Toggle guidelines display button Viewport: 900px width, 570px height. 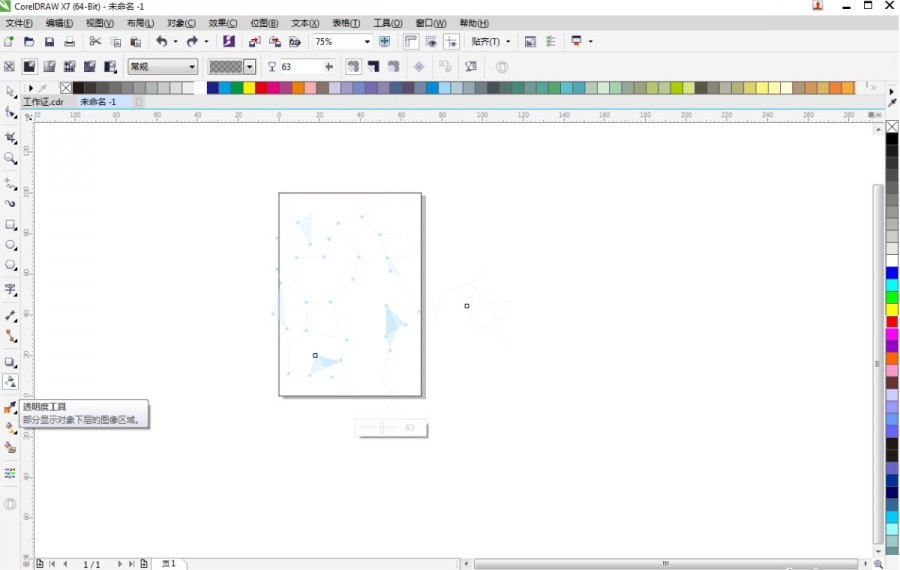(452, 41)
